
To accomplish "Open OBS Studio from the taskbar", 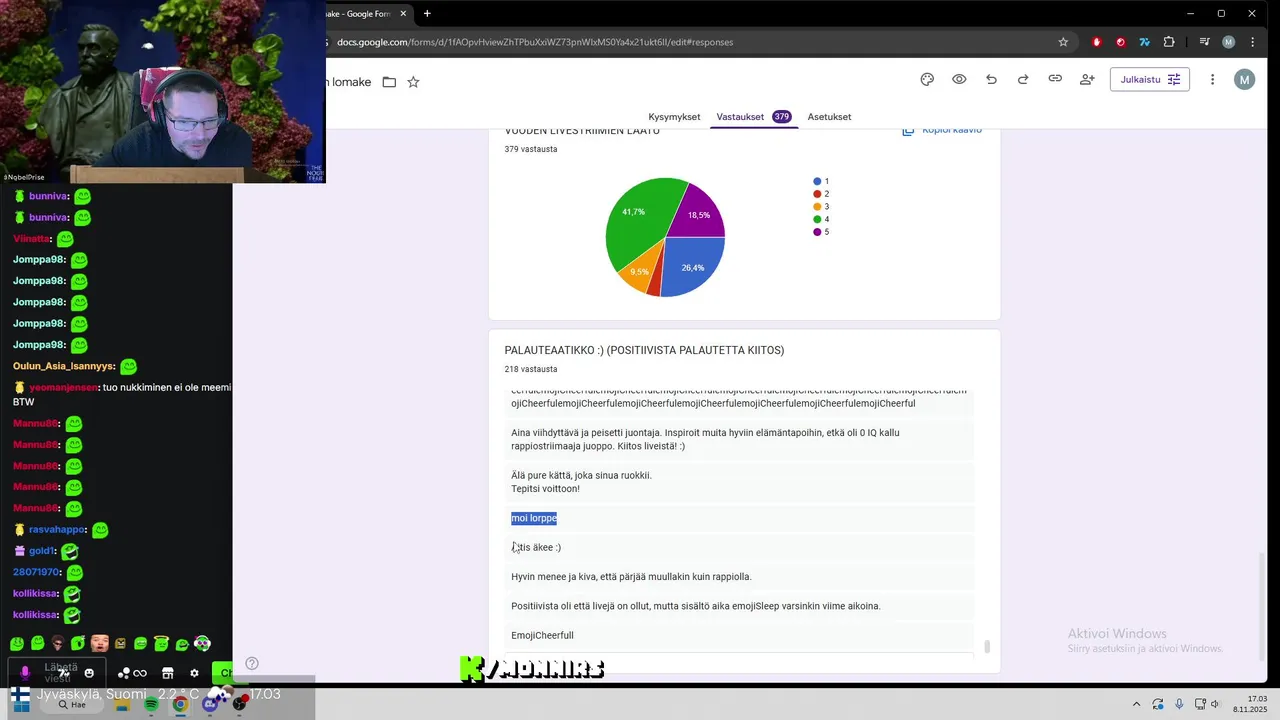I will pos(239,704).
